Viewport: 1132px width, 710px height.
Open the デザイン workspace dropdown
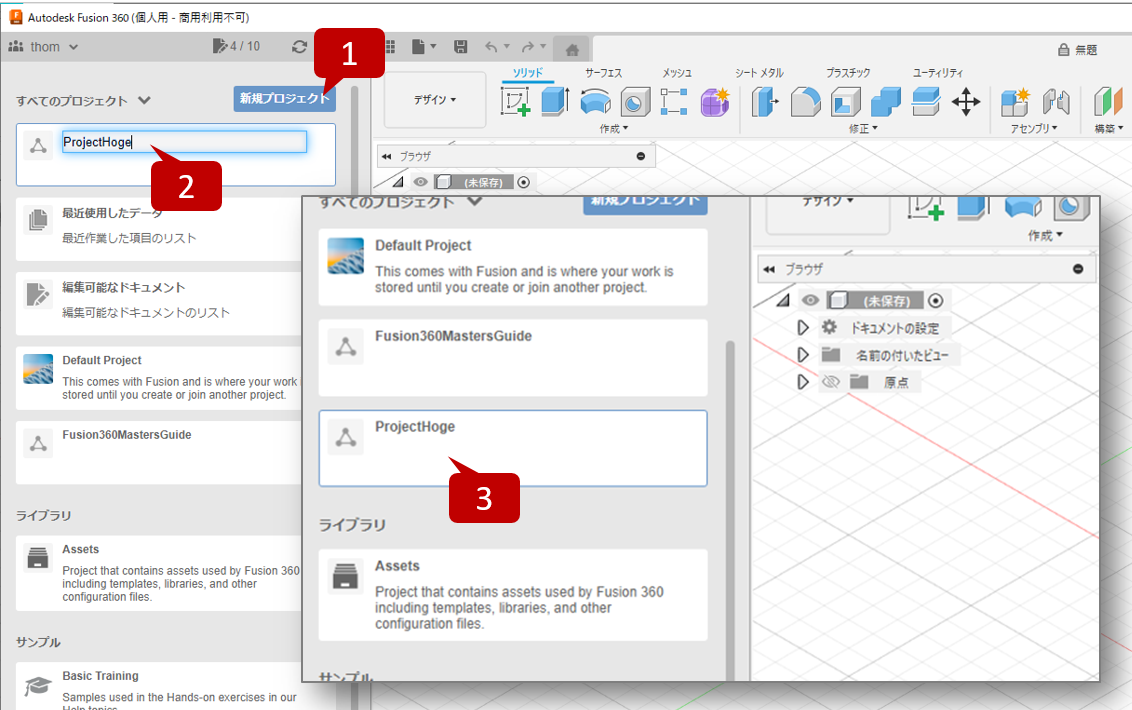(x=435, y=100)
